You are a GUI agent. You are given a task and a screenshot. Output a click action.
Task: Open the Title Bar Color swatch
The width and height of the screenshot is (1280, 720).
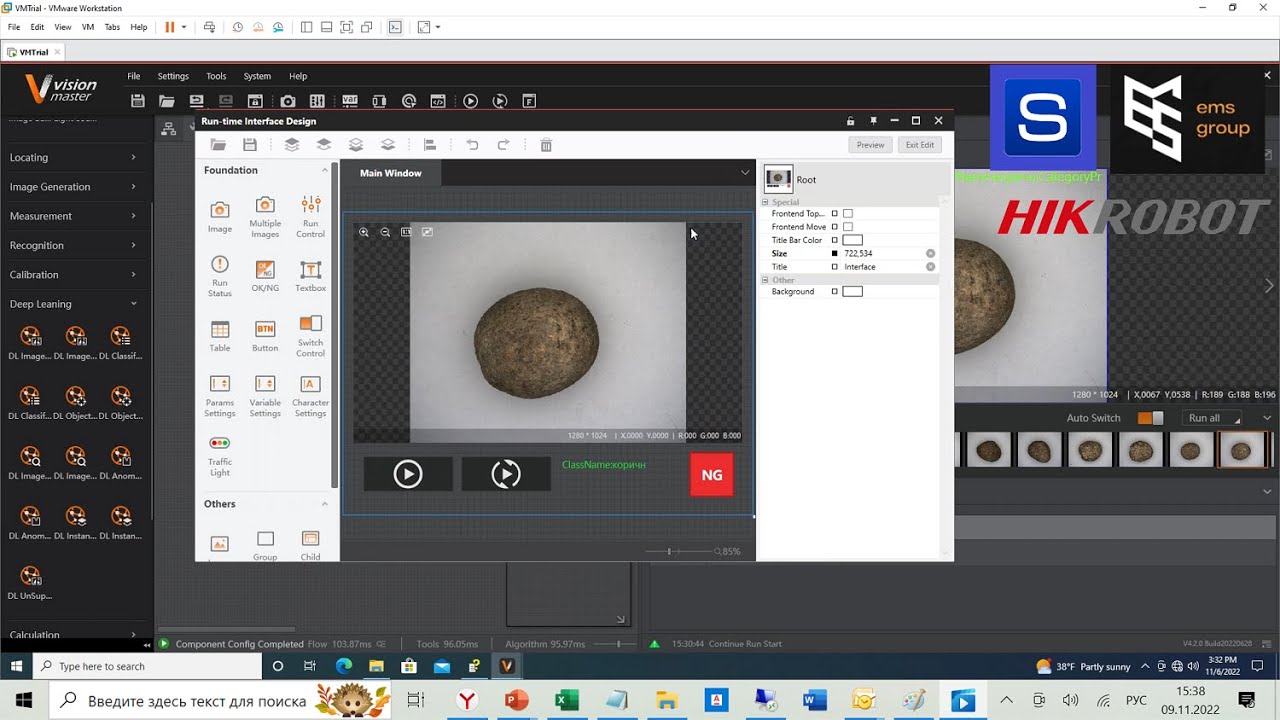tap(852, 240)
